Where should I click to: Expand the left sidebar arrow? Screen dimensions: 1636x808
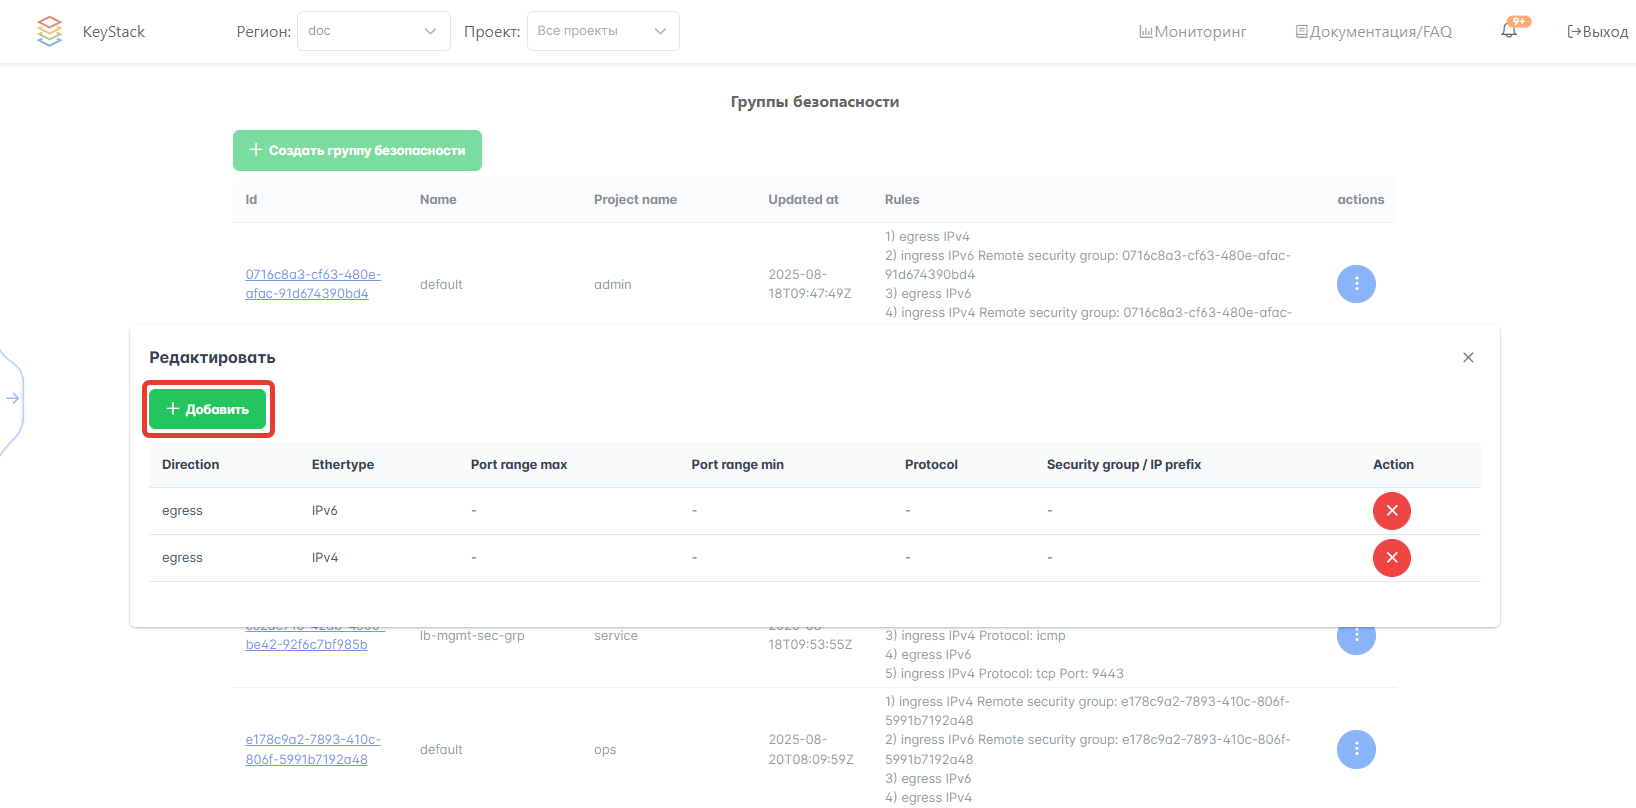point(13,399)
